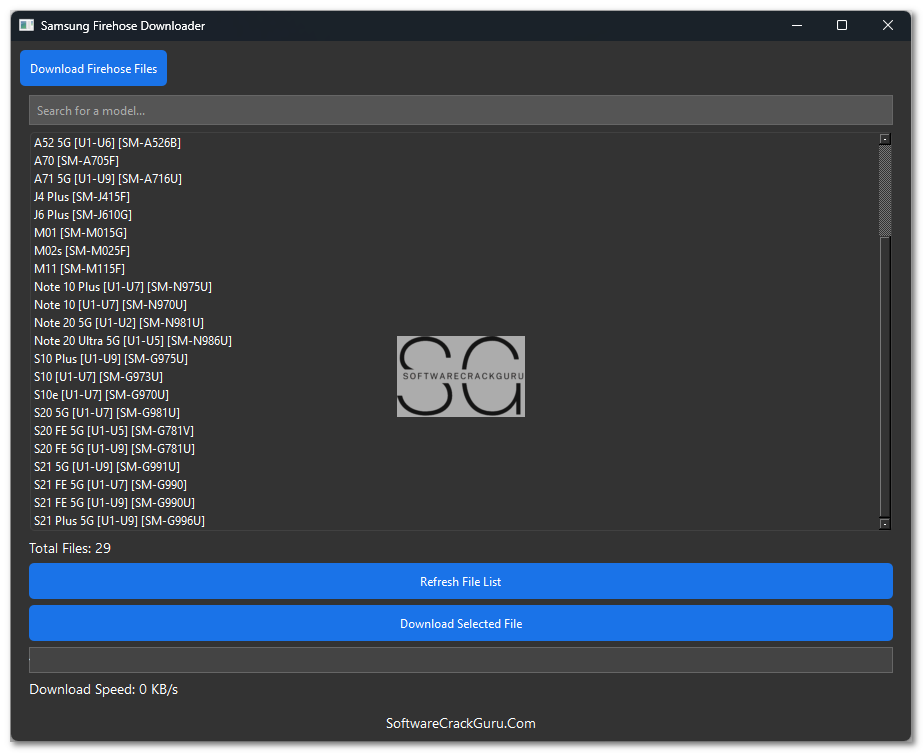The width and height of the screenshot is (923, 753).
Task: Pick M01 [SM-M015G] in the list
Action: tap(80, 233)
